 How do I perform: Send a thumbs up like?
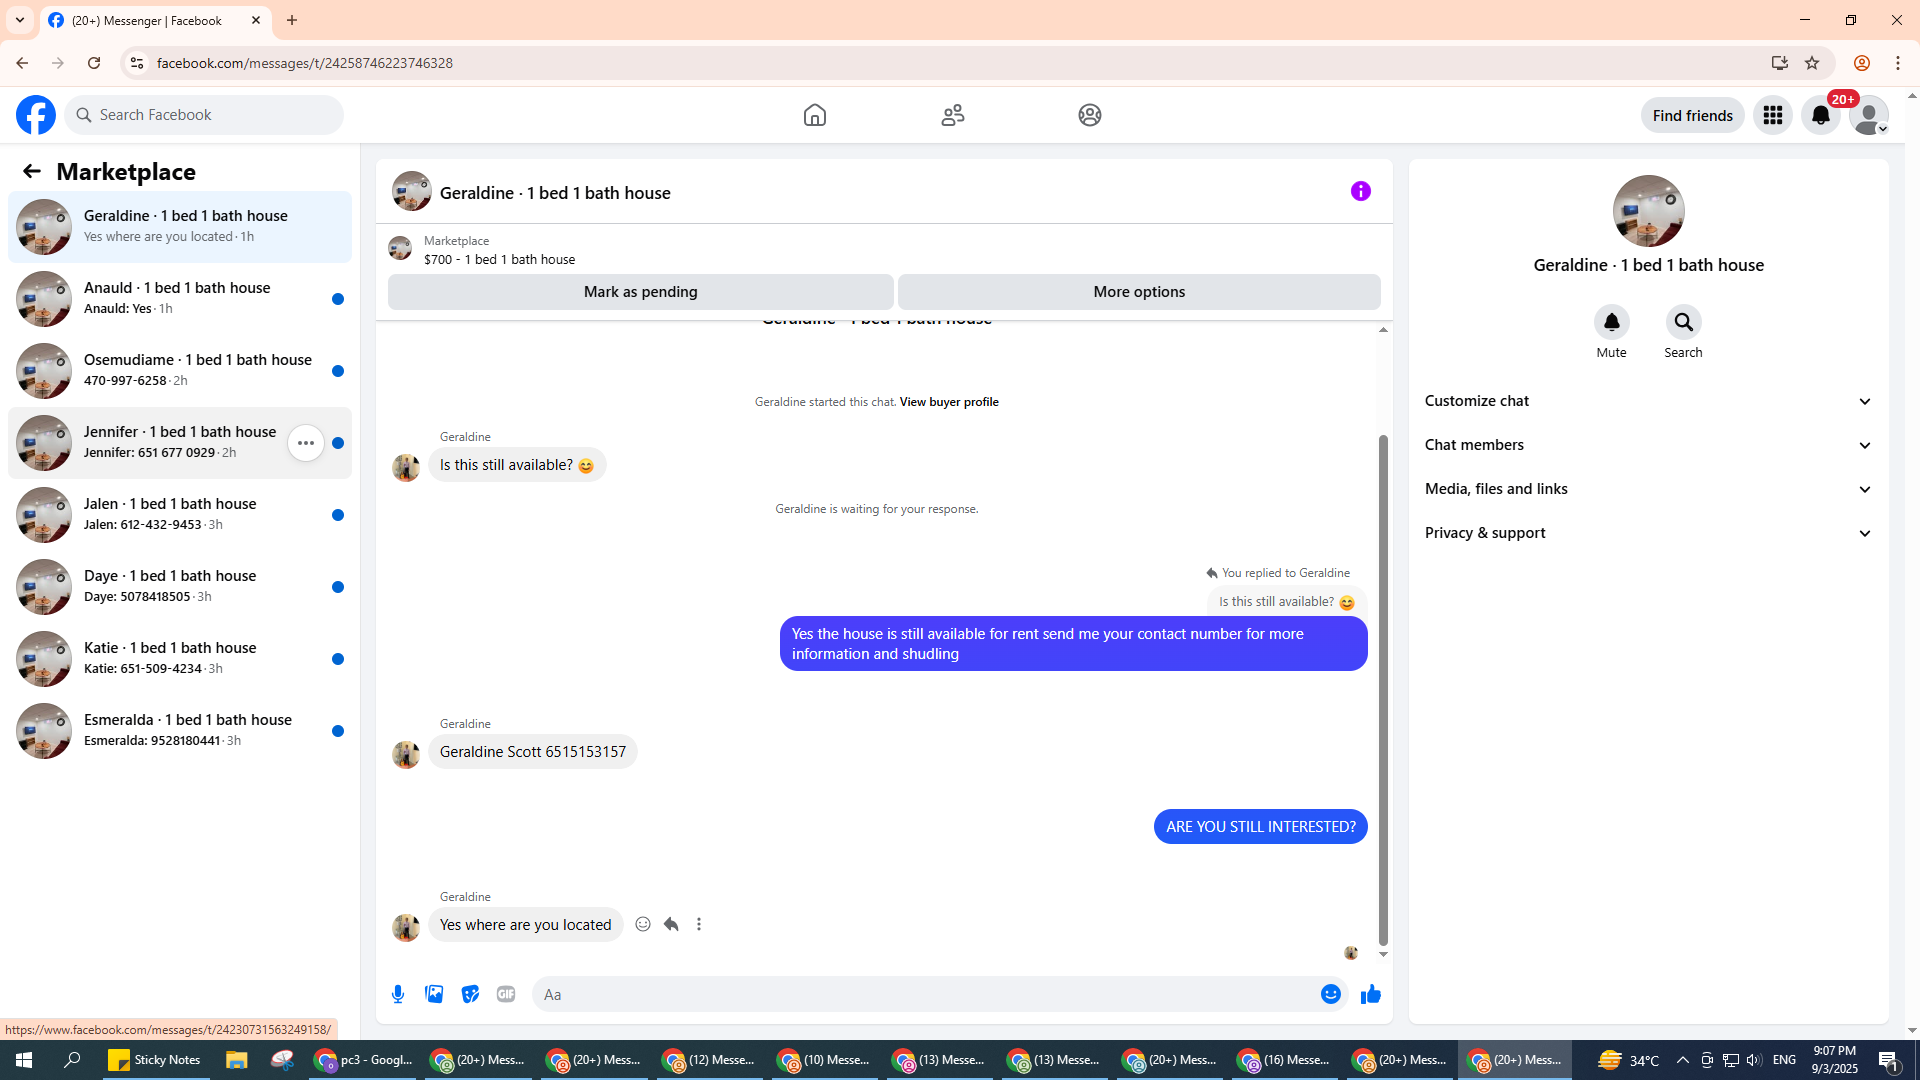pos(1371,994)
